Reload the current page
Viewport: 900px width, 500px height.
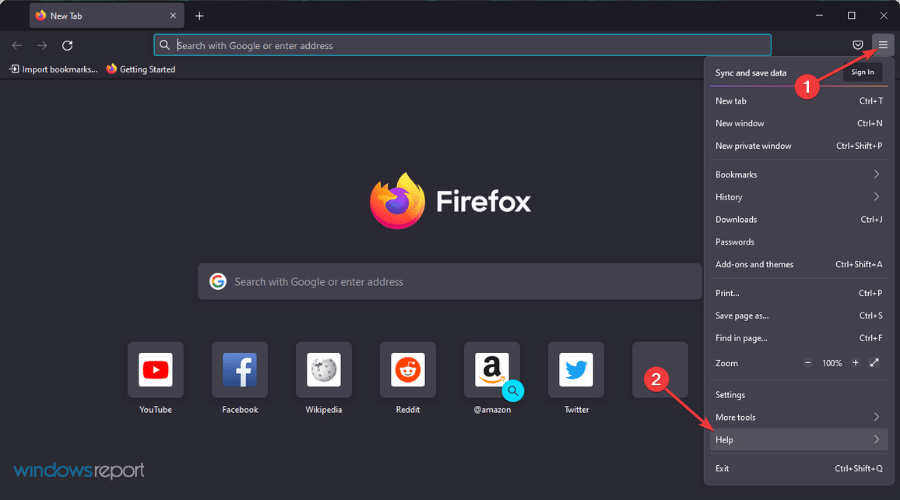point(67,45)
